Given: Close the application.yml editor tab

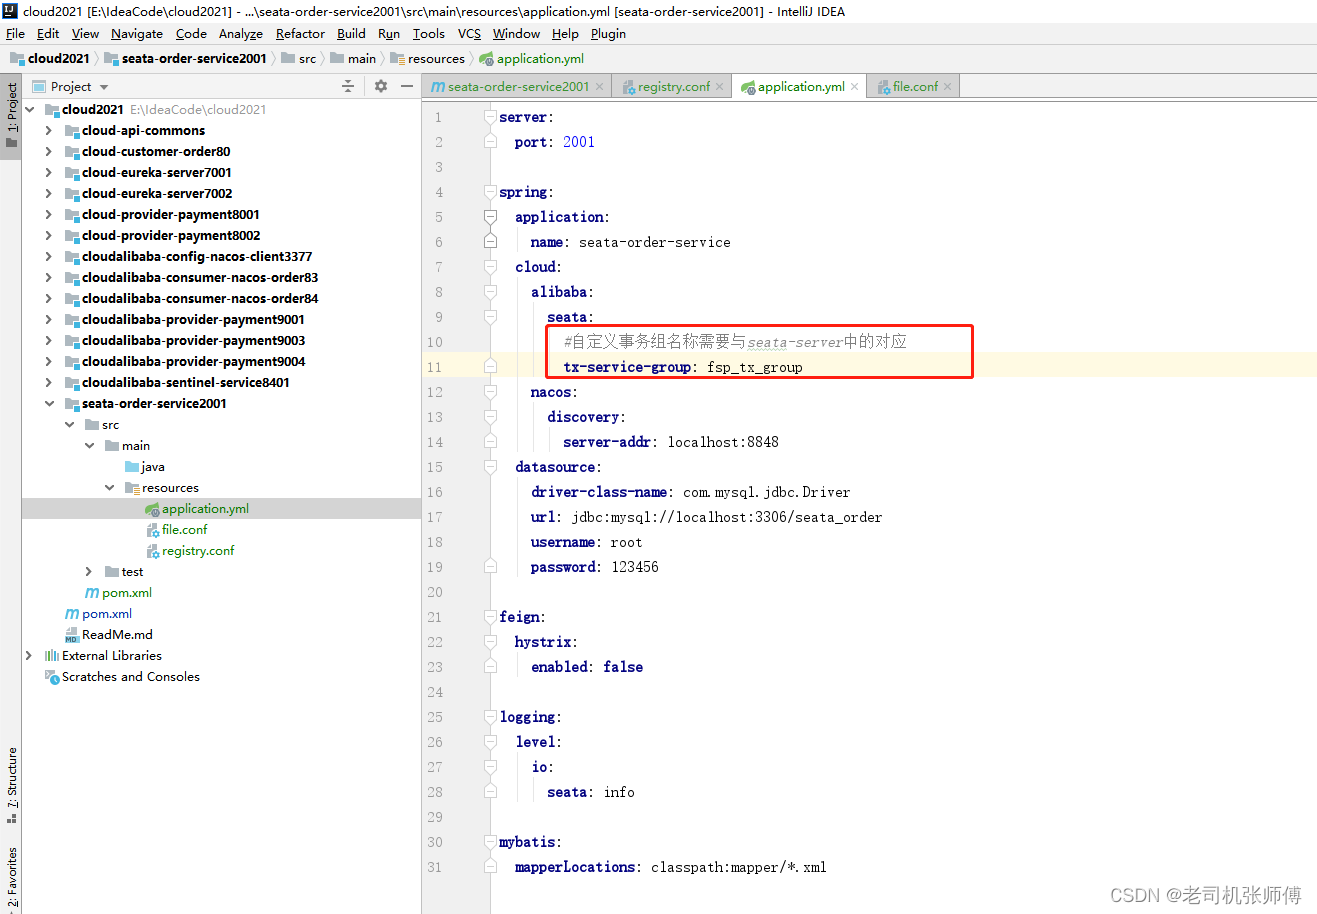Looking at the screenshot, I should [x=855, y=87].
